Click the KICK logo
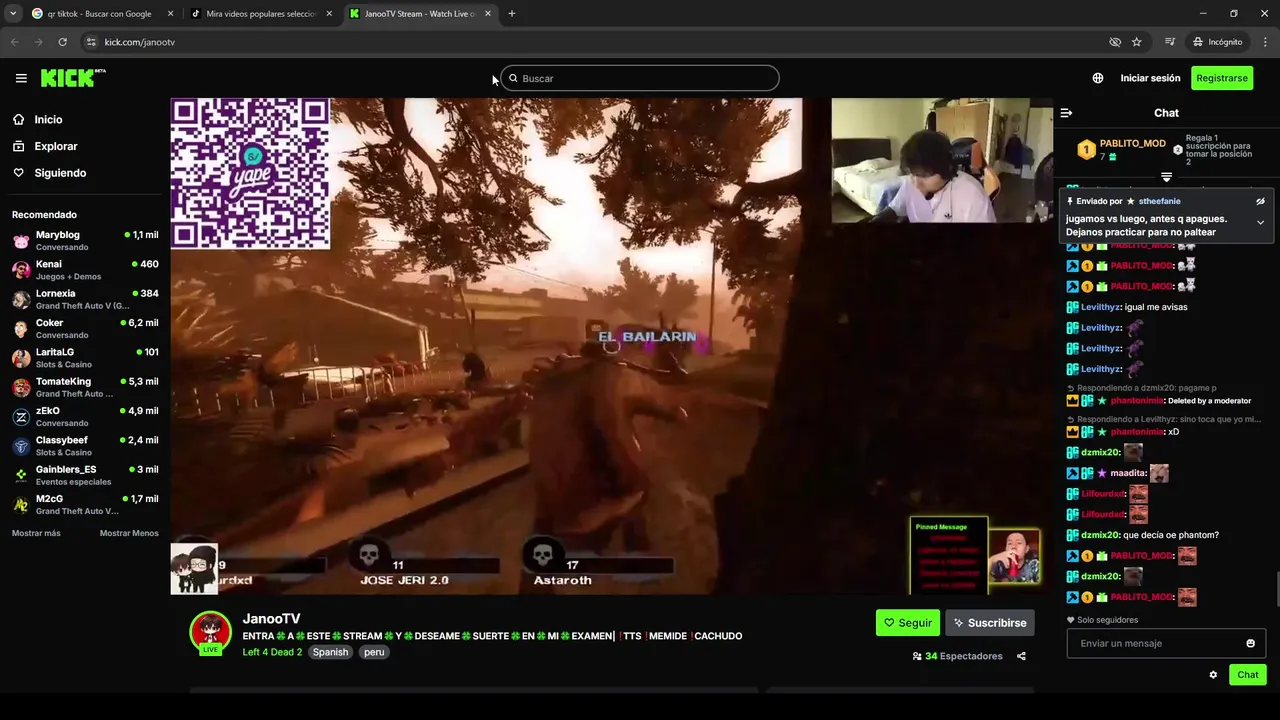1280x720 pixels. click(x=73, y=78)
